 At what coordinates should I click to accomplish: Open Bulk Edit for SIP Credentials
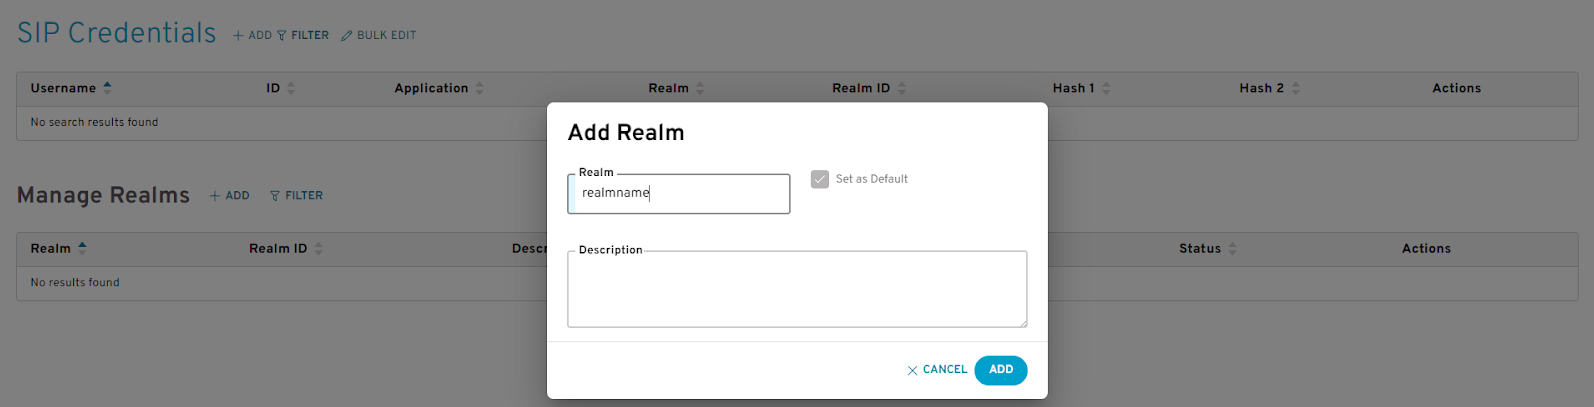click(x=379, y=35)
